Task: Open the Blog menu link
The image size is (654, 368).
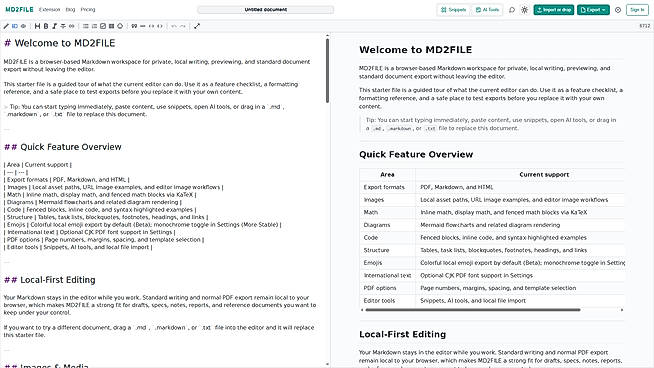Action: tap(70, 10)
